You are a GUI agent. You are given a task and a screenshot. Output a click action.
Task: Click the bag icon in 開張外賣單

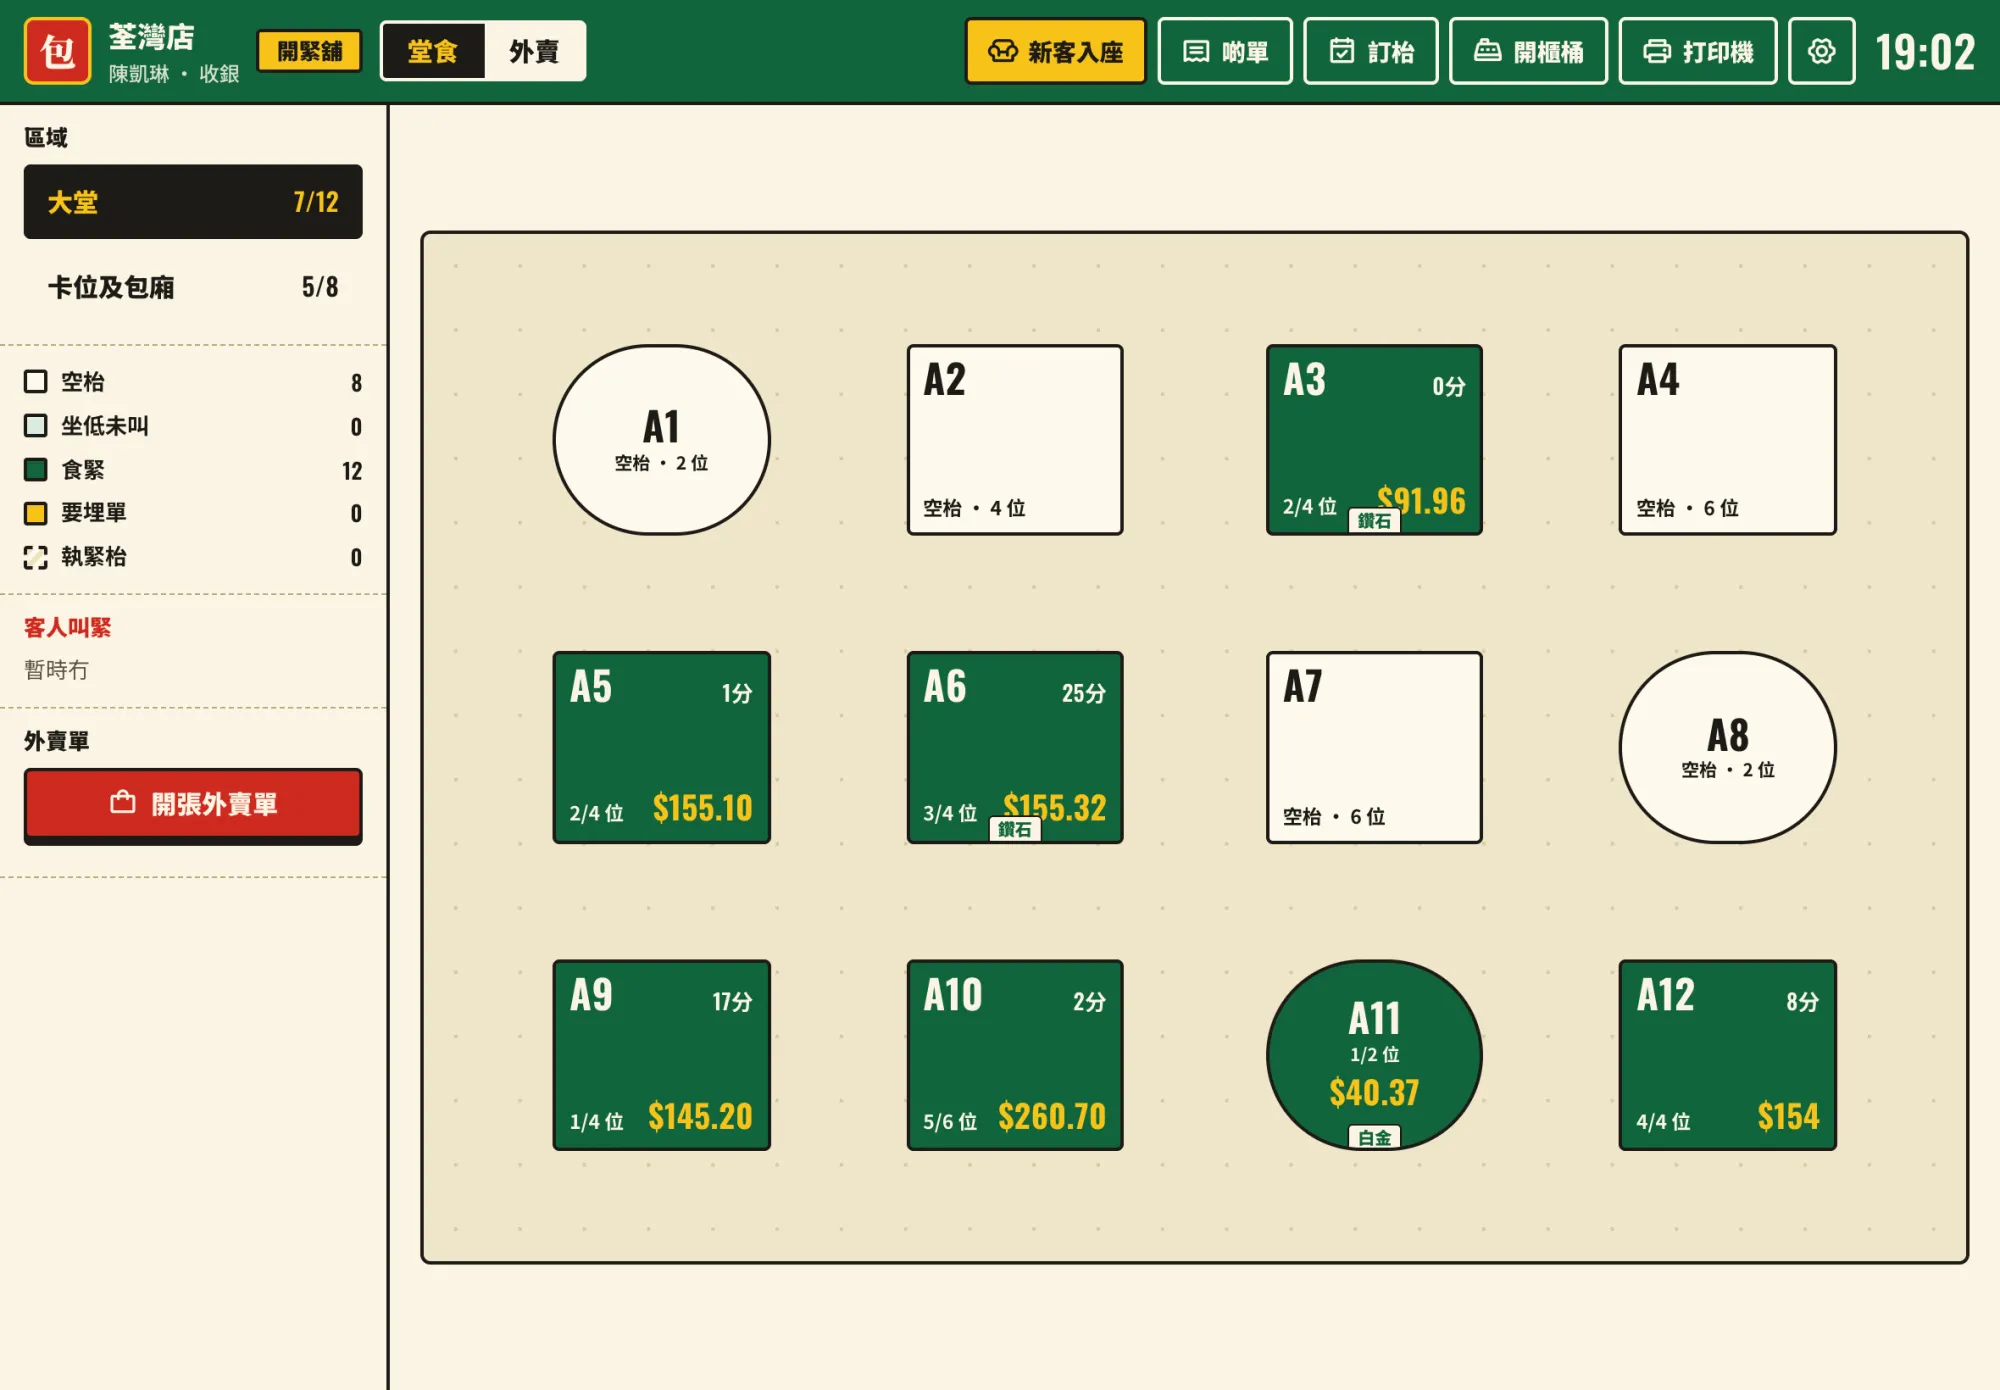(x=123, y=802)
